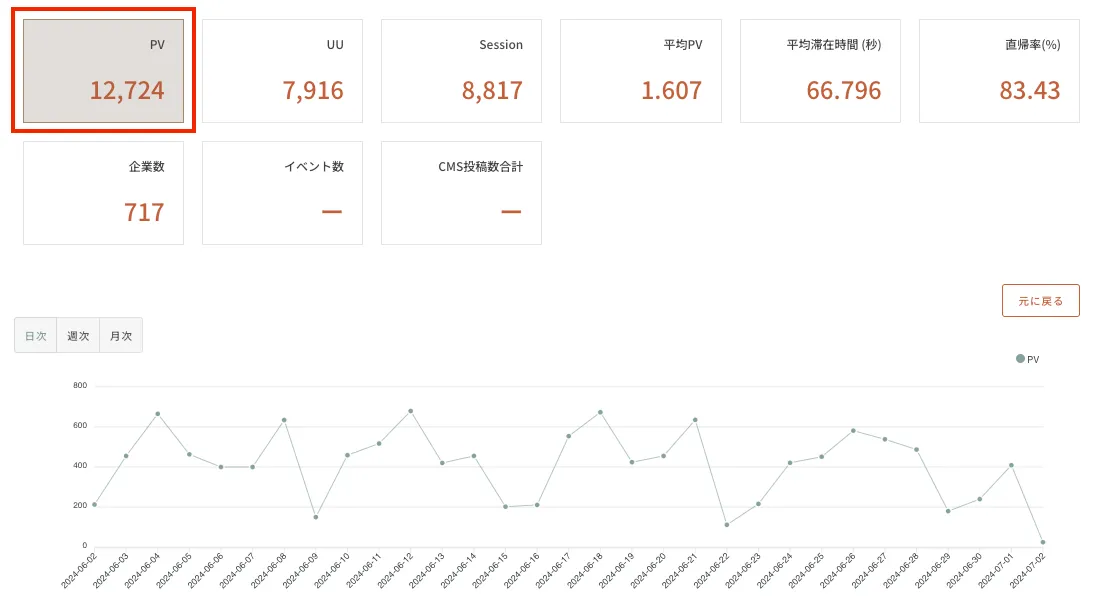Select the 企業数 card

coord(103,193)
